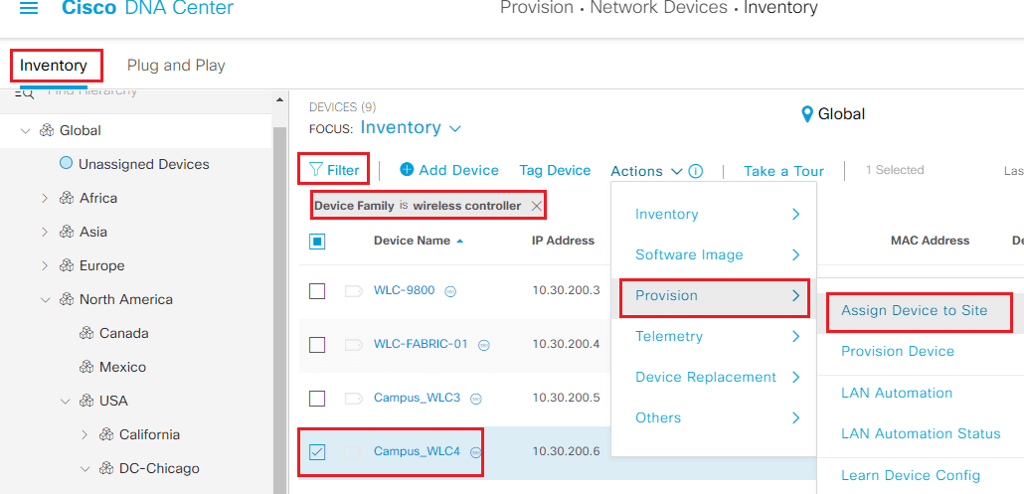1024x494 pixels.
Task: Expand the California tree node
Action: pos(84,435)
